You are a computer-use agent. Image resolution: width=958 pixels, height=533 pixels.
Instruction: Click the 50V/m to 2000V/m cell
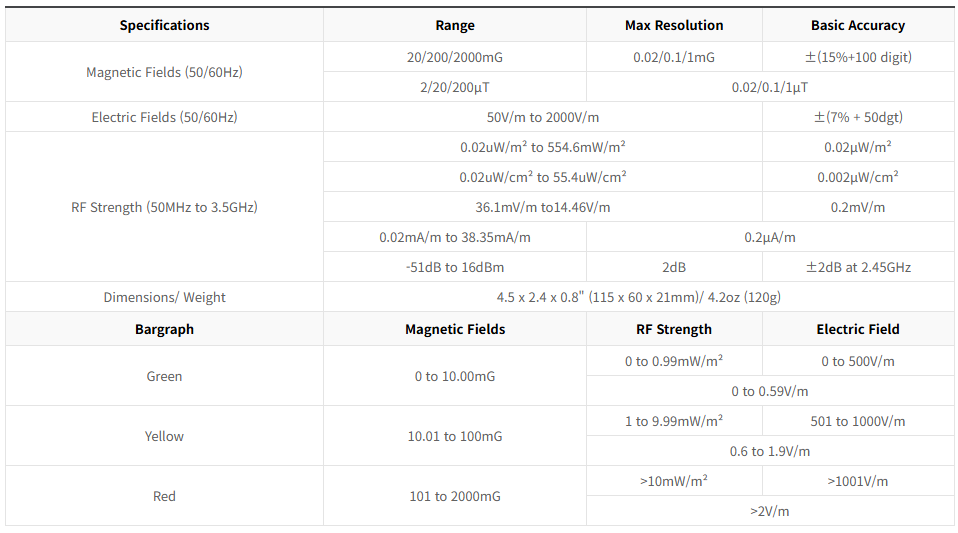[543, 117]
